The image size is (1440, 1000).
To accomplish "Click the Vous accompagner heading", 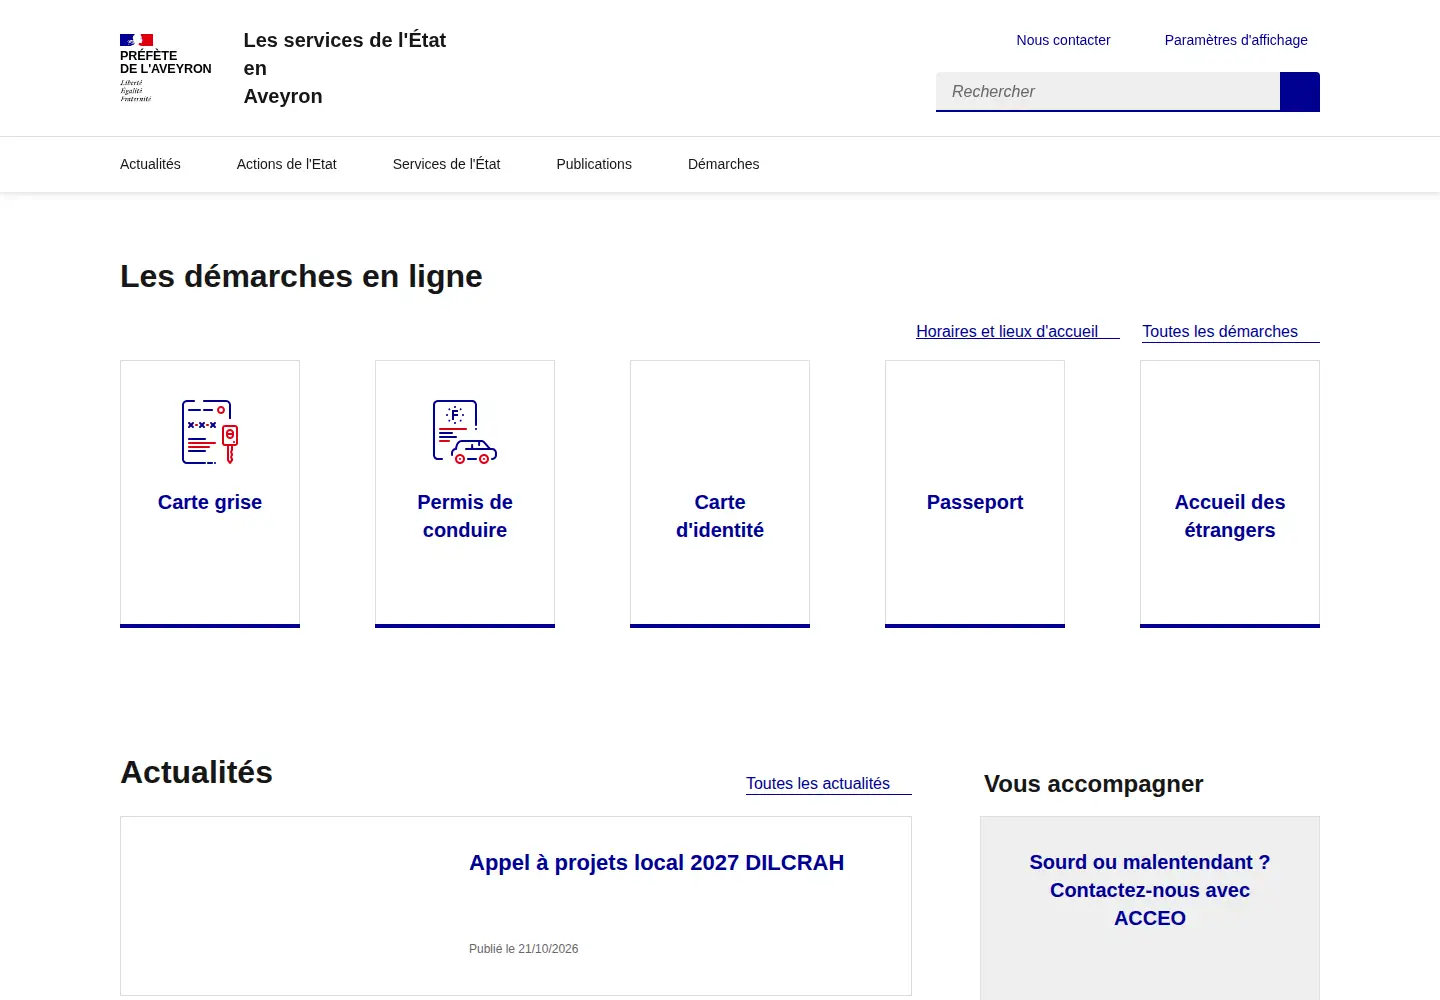I will [1094, 784].
